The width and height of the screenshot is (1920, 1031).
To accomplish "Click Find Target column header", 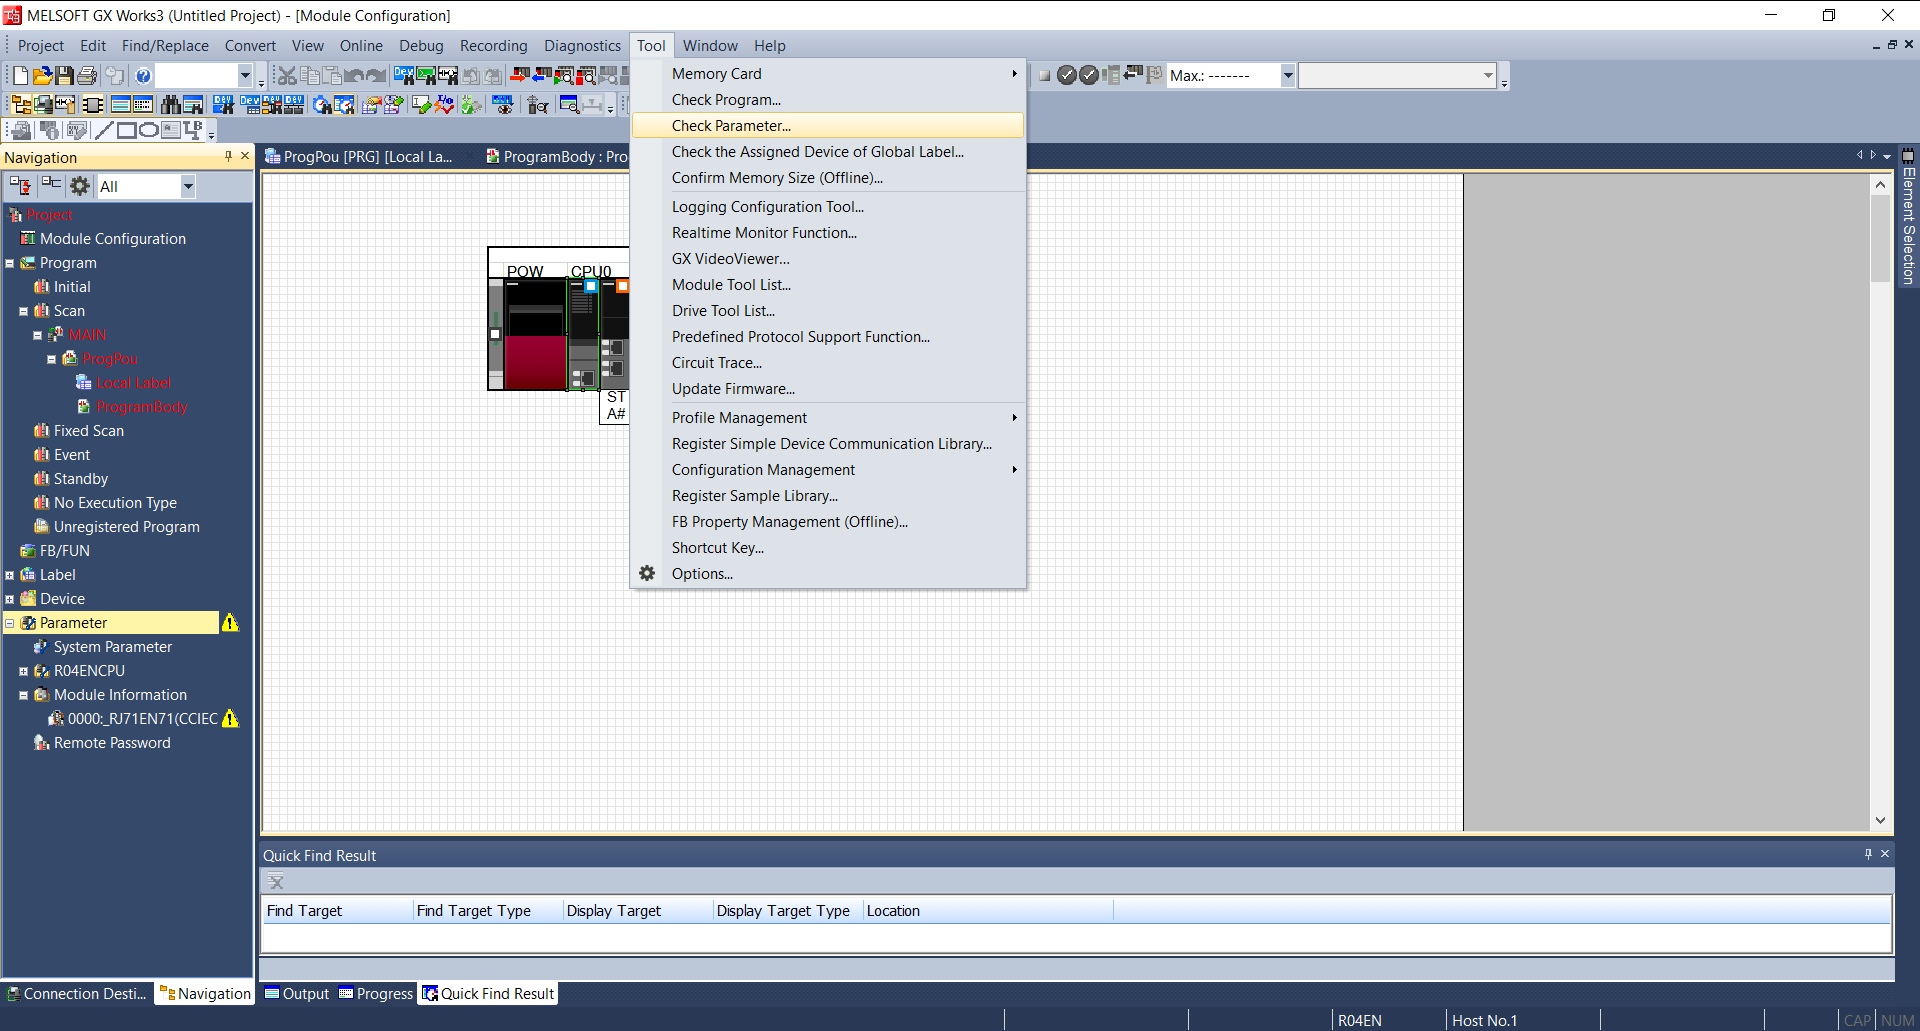I will (338, 911).
